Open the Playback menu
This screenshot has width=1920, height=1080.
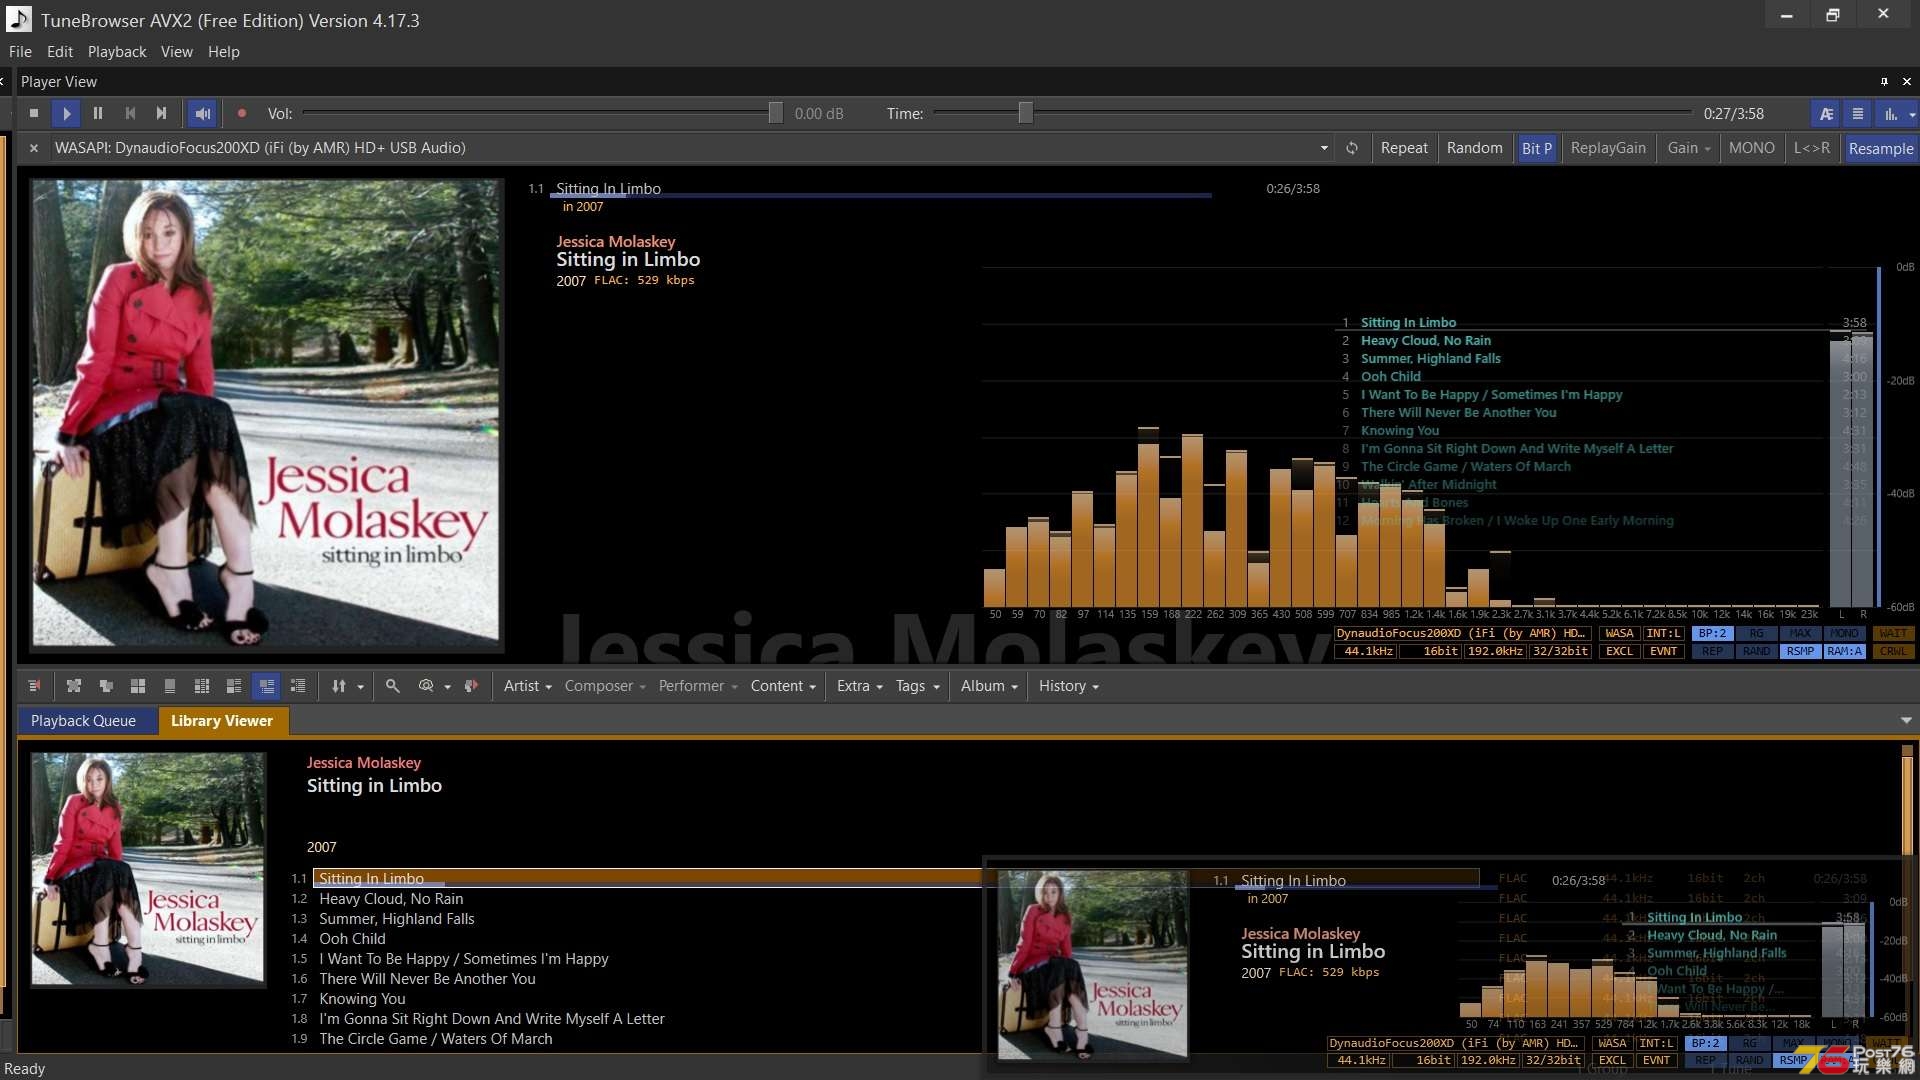(x=117, y=52)
